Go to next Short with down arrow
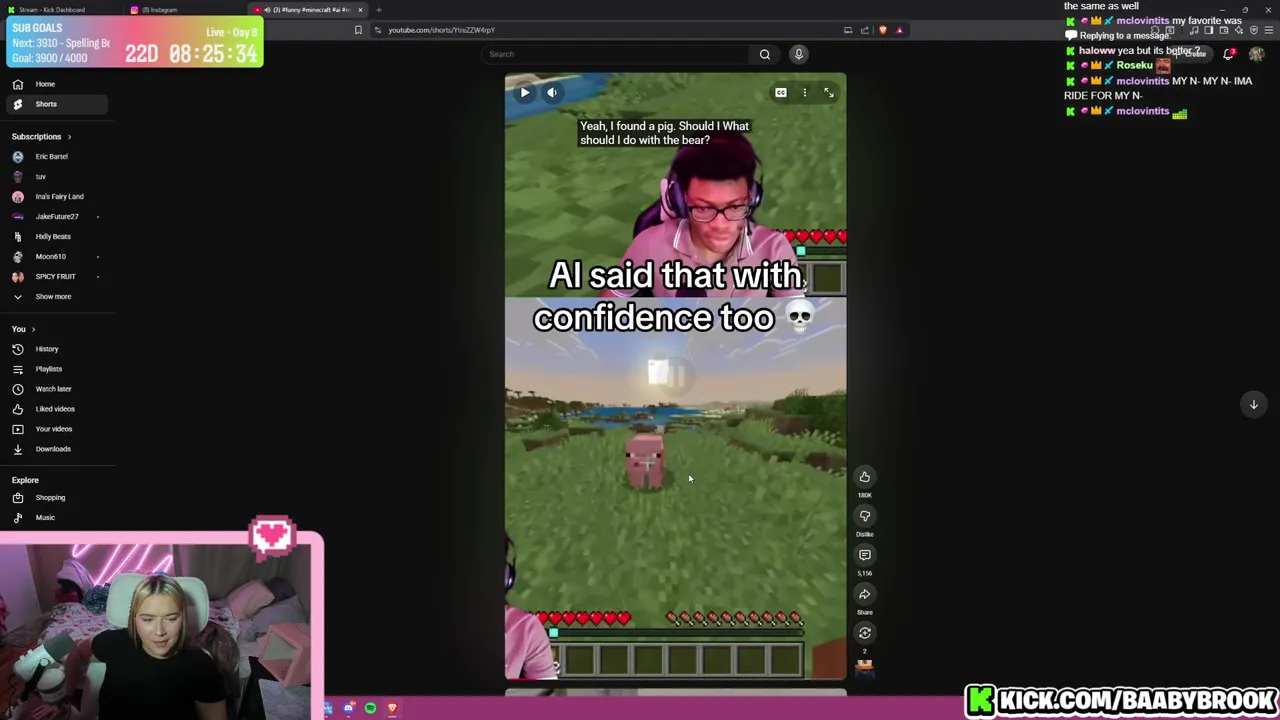Screen dimensions: 1280x720 [1253, 404]
